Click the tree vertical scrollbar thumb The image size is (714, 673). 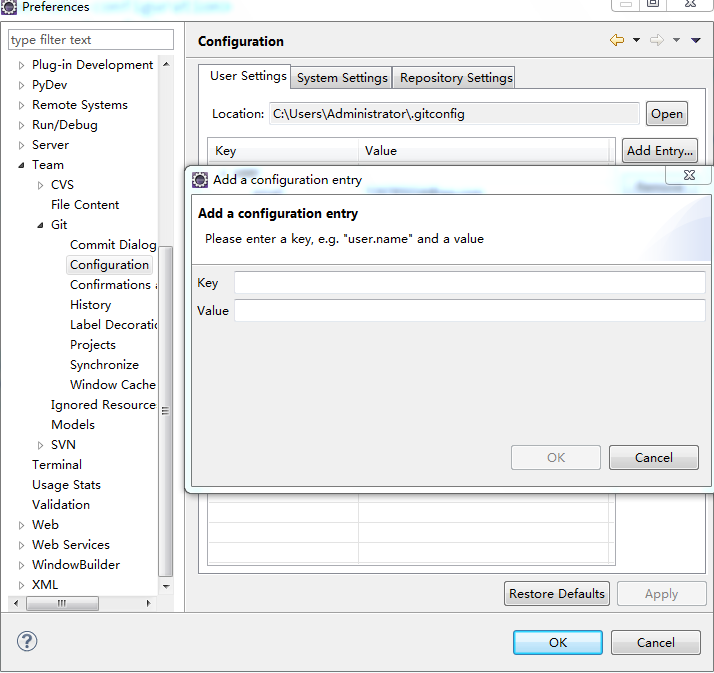tap(166, 411)
